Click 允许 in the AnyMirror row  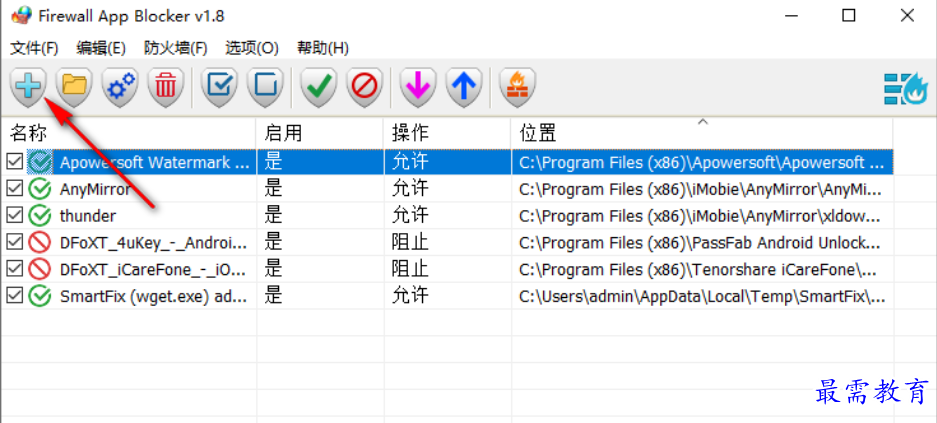pyautogui.click(x=411, y=189)
